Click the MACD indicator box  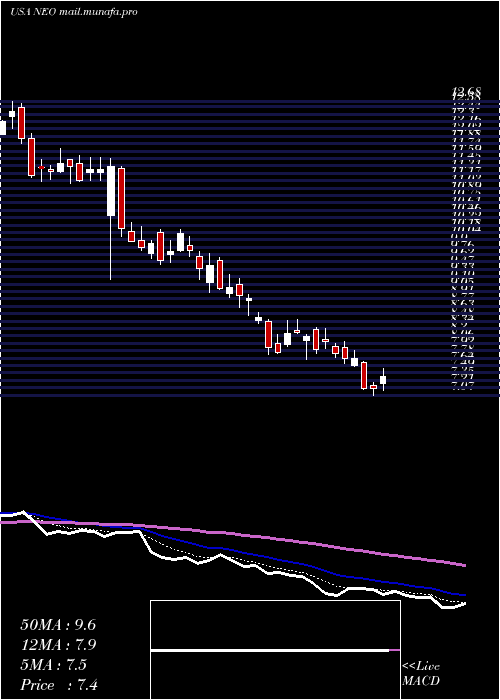click(x=275, y=650)
